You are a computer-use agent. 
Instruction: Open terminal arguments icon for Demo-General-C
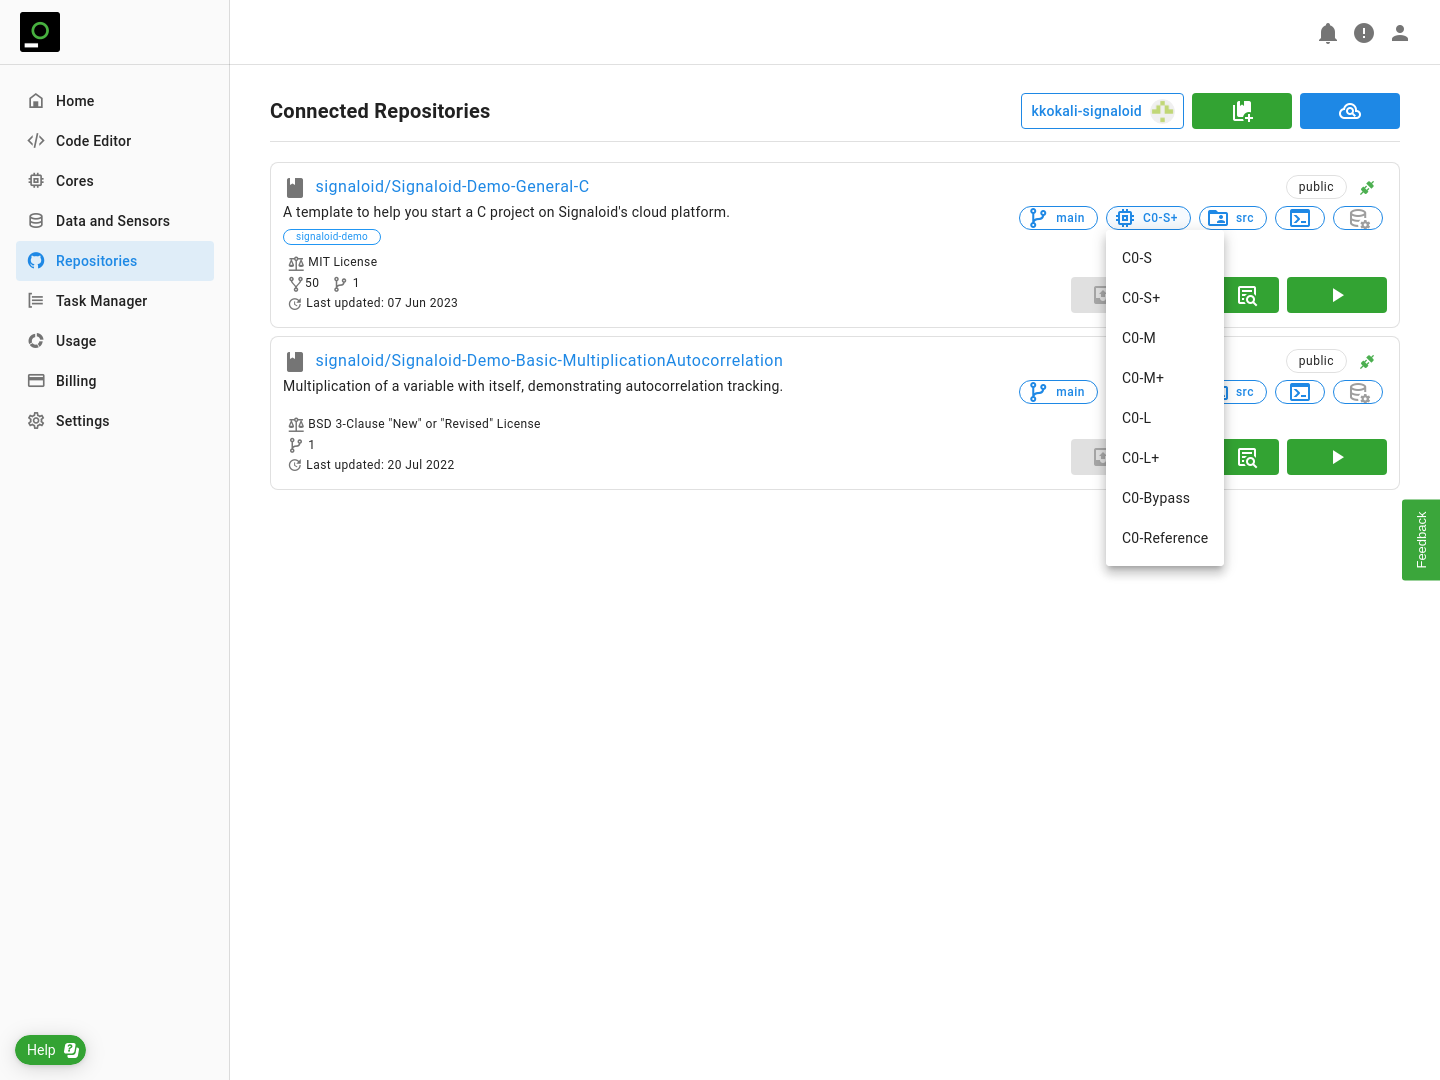point(1299,218)
